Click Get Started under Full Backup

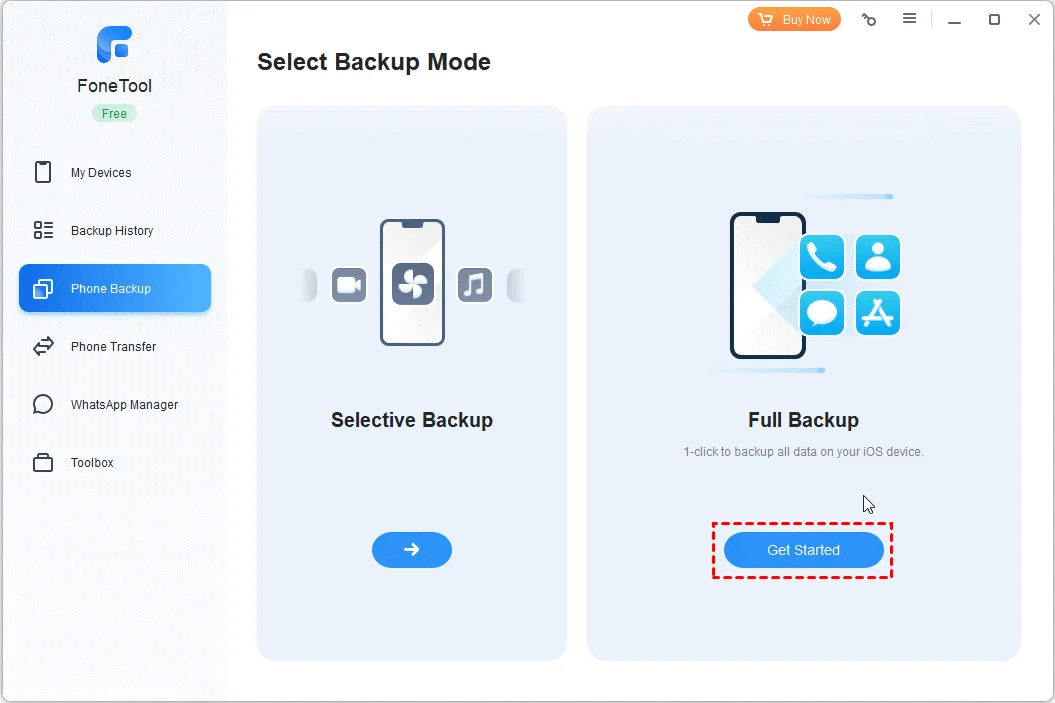(802, 550)
